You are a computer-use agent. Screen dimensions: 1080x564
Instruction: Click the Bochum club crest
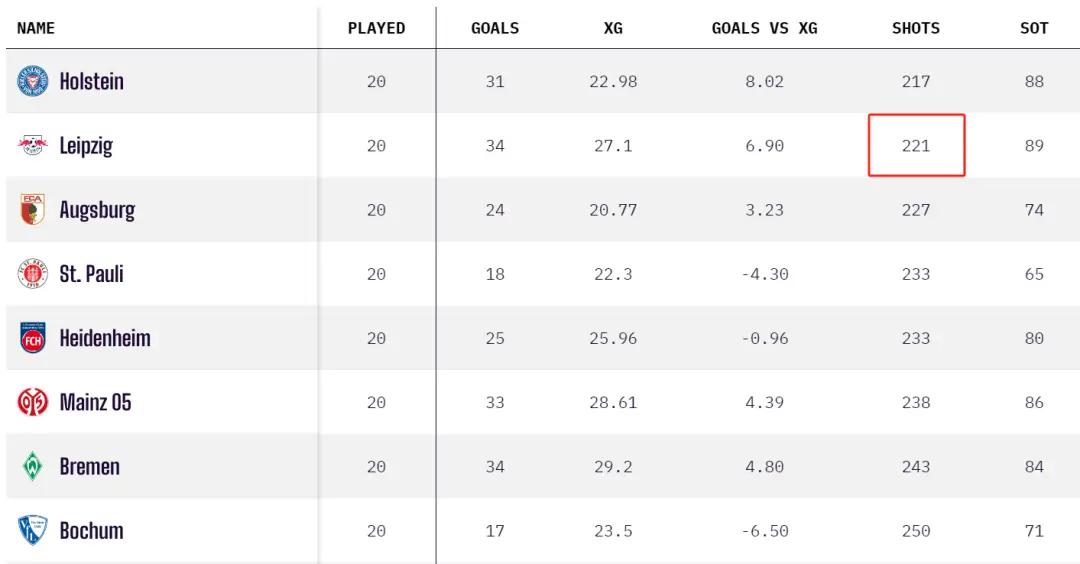point(32,530)
